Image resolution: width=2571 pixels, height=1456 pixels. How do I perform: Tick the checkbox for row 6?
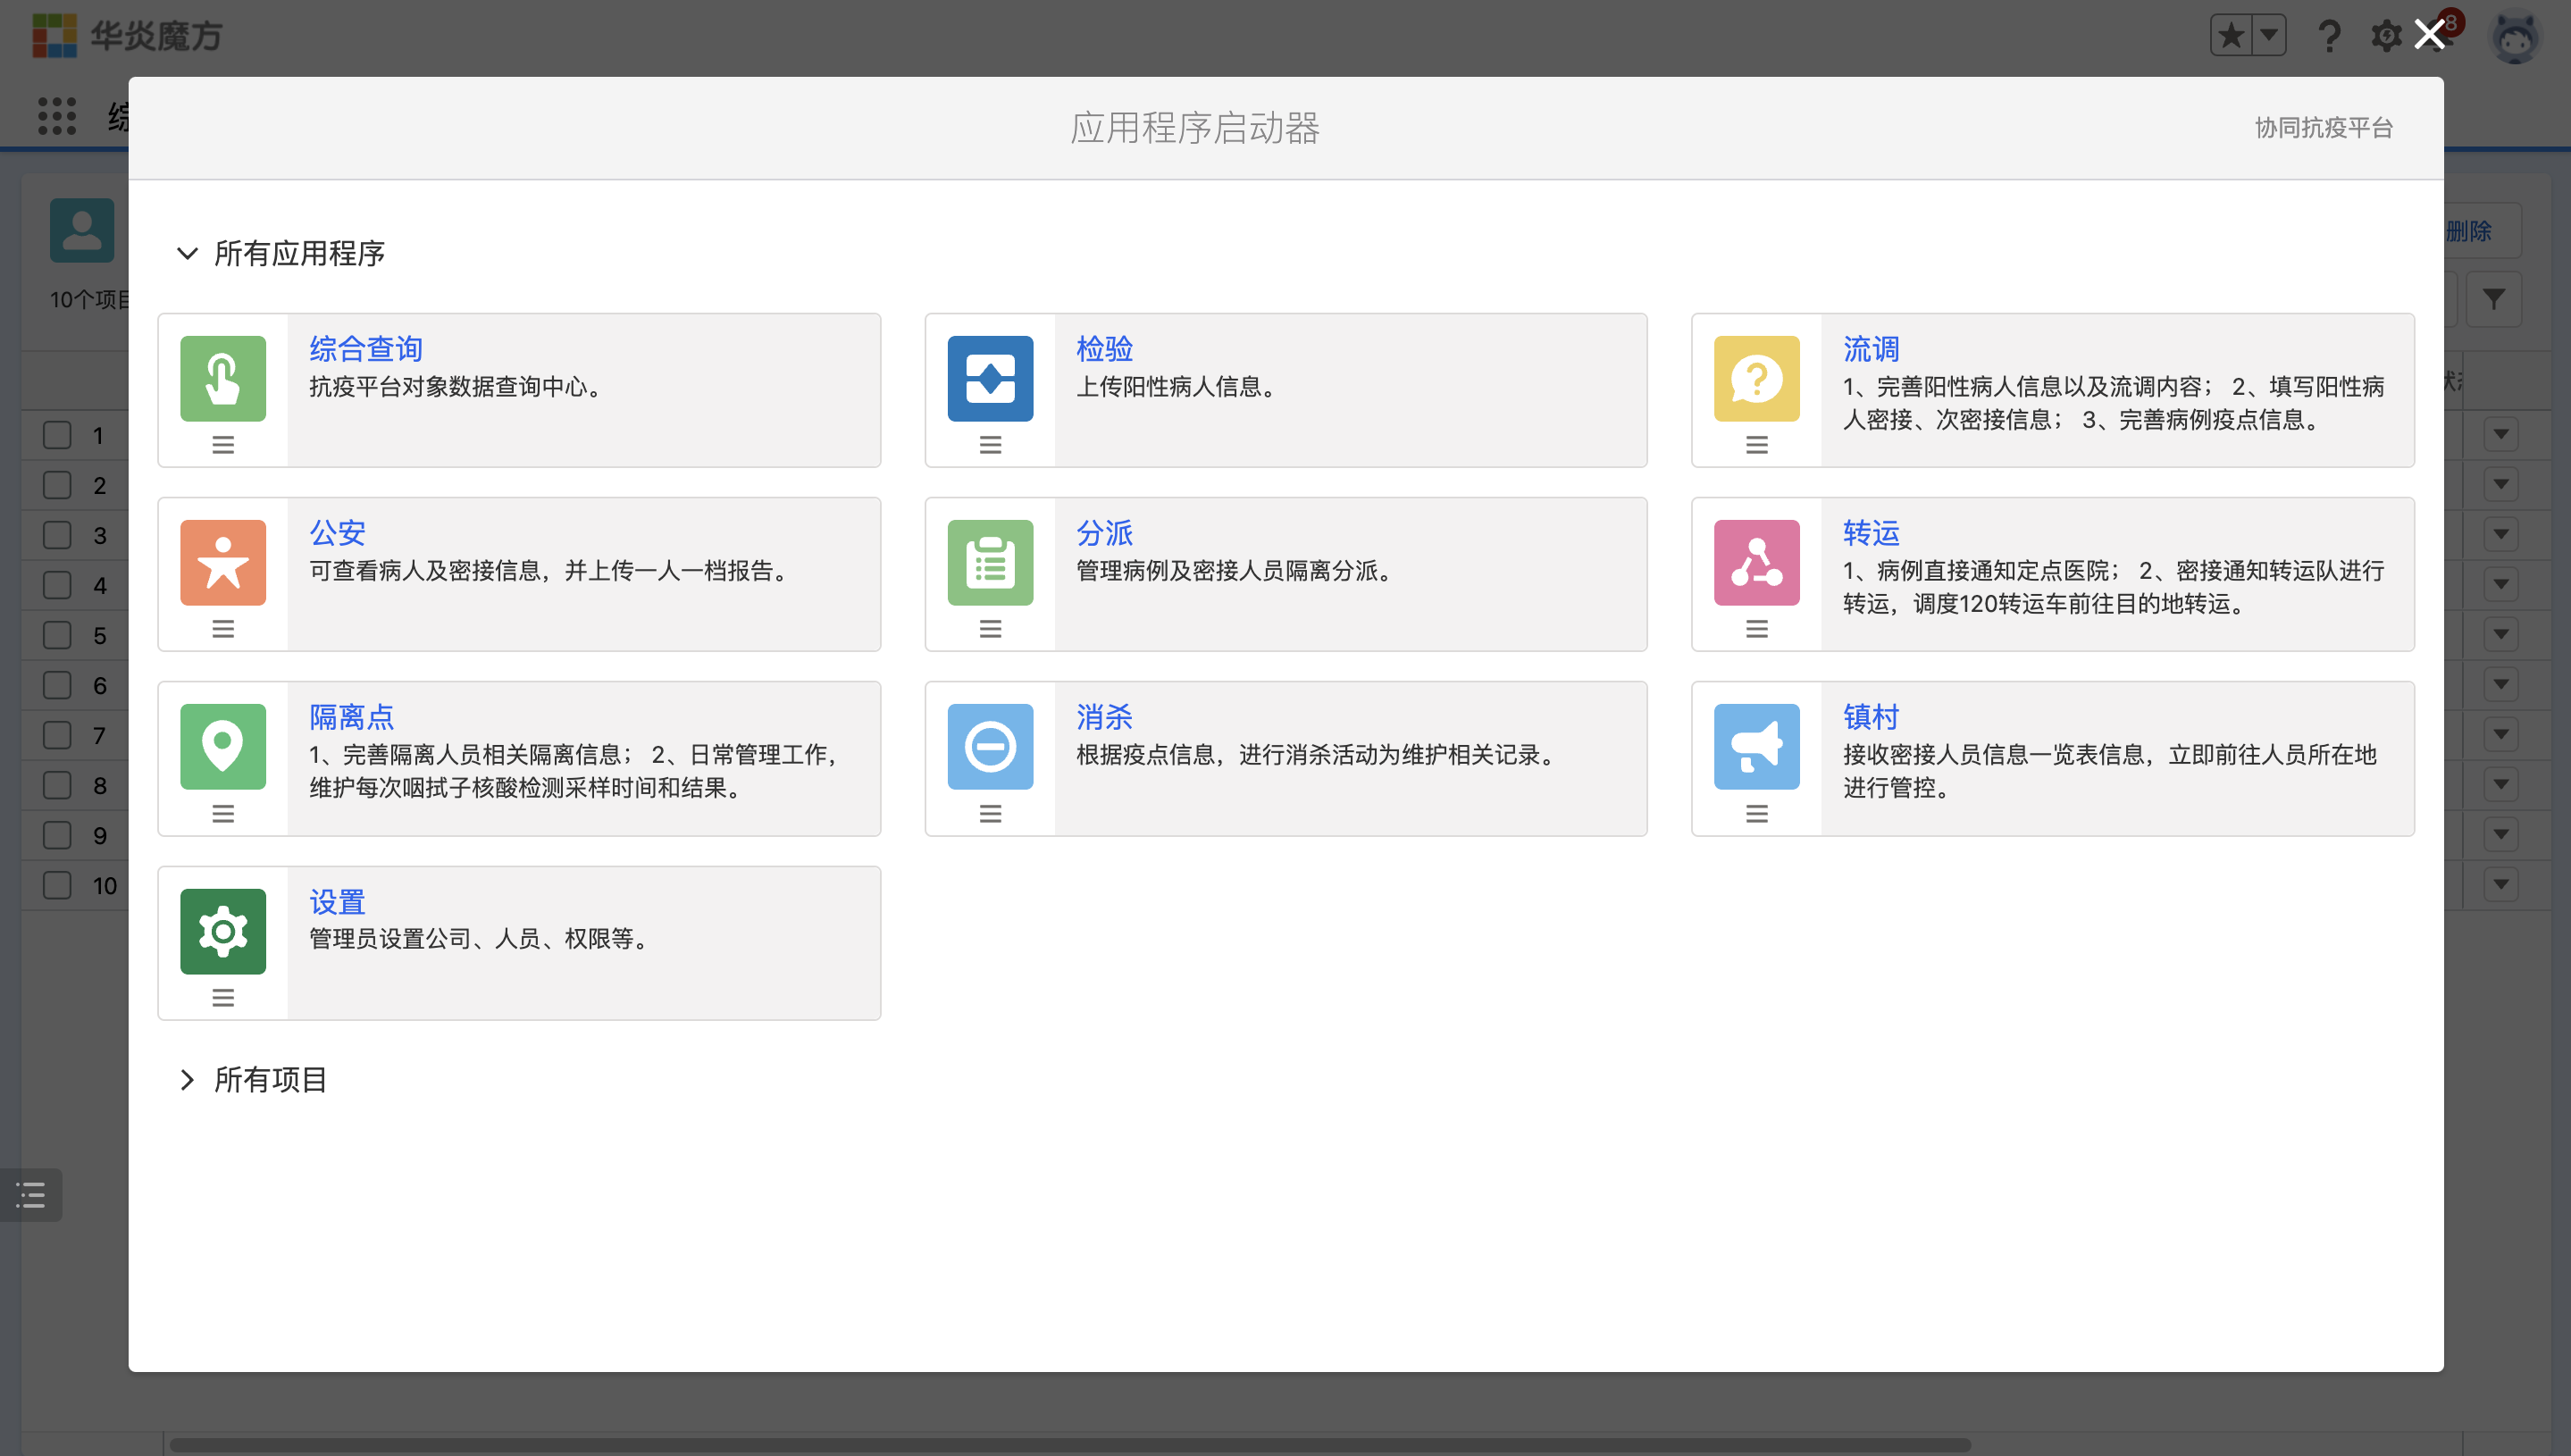point(57,685)
